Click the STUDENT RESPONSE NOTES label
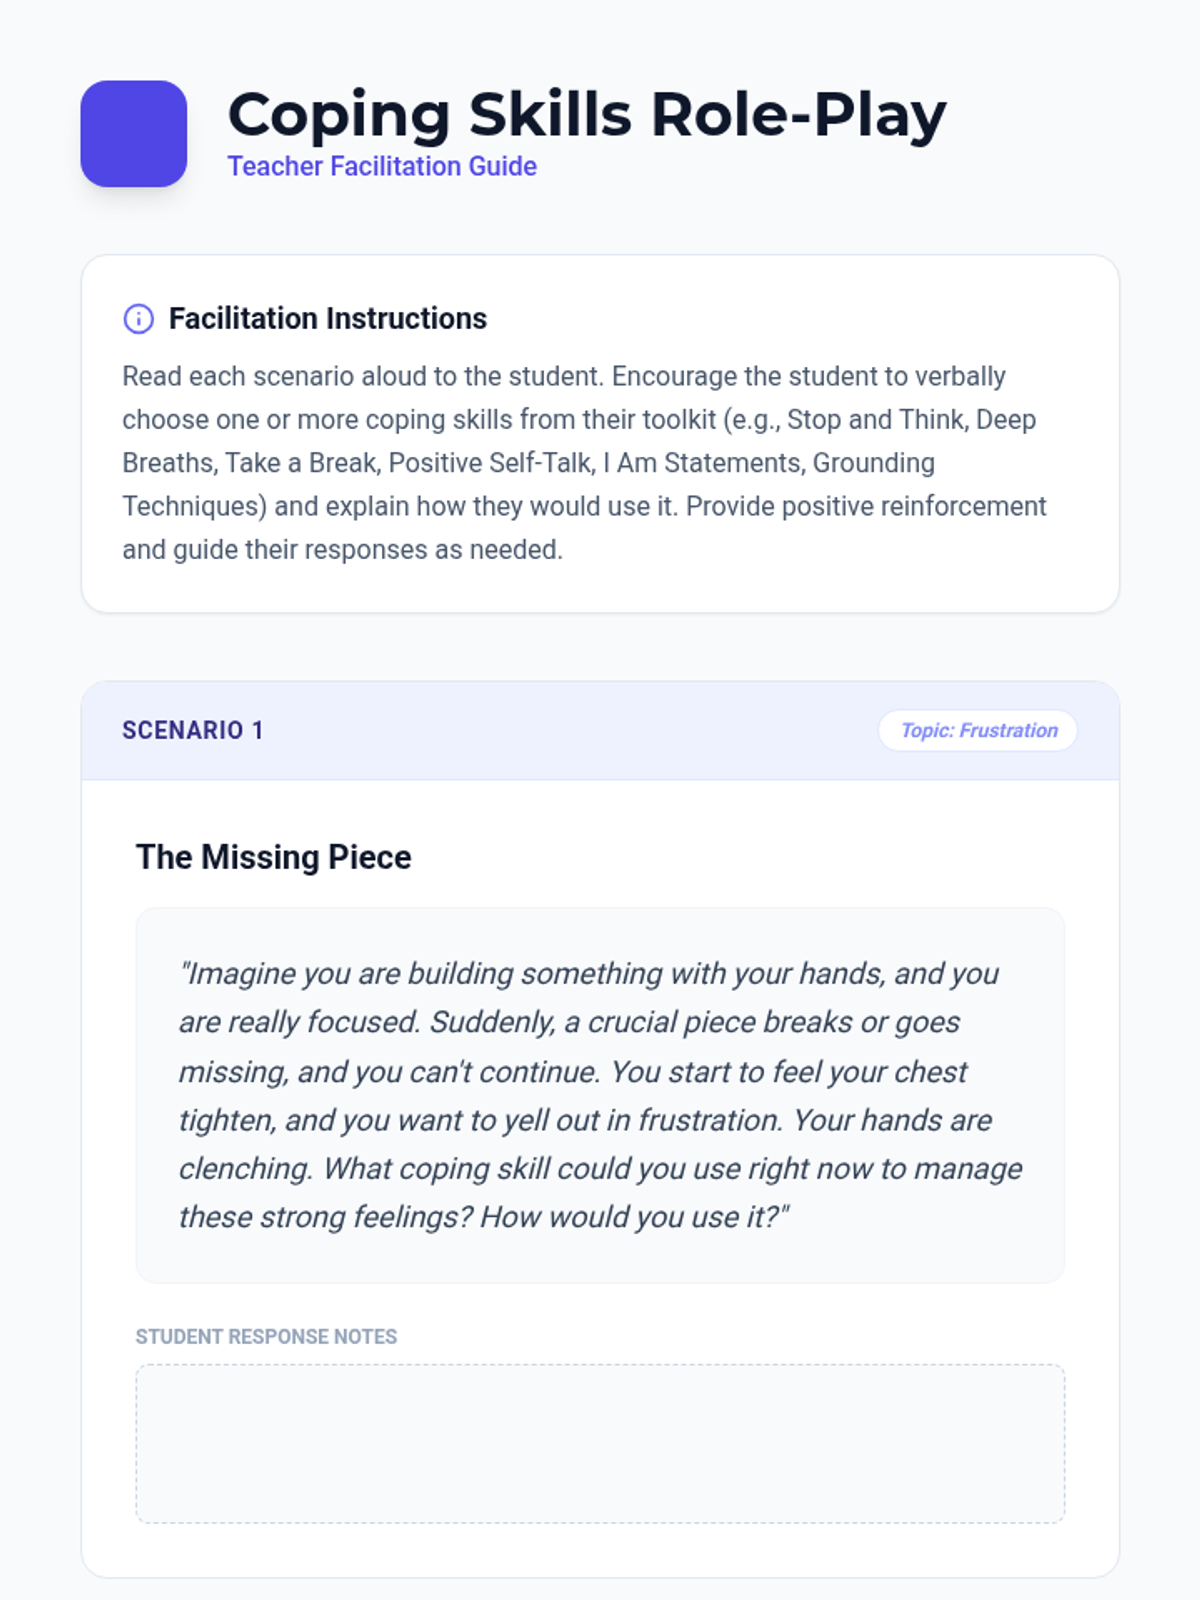Viewport: 1200px width, 1600px height. pos(266,1337)
